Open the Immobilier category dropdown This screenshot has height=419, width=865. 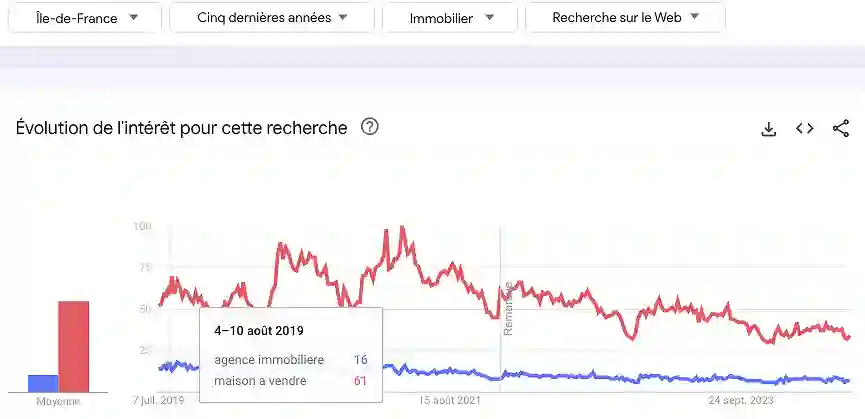[x=450, y=18]
